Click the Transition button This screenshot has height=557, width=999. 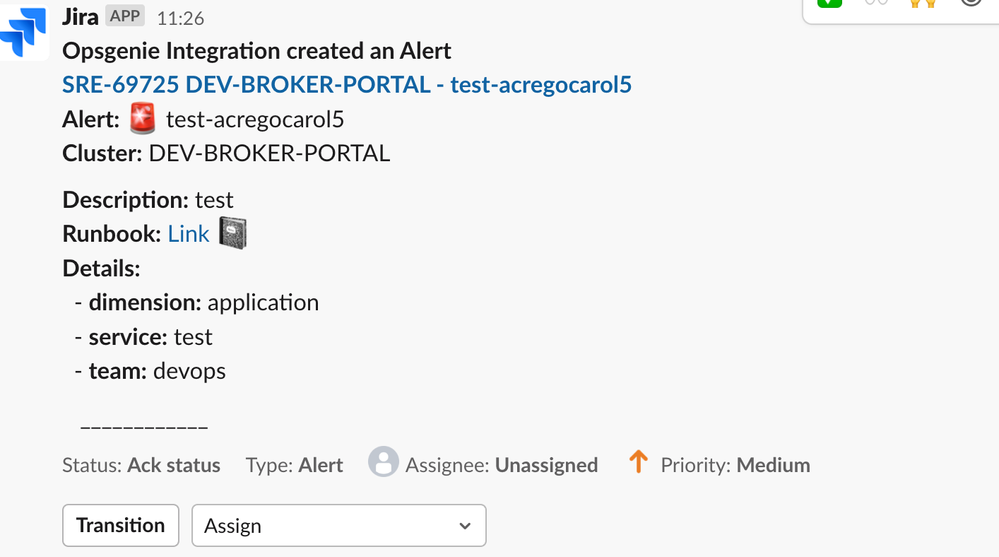point(120,525)
